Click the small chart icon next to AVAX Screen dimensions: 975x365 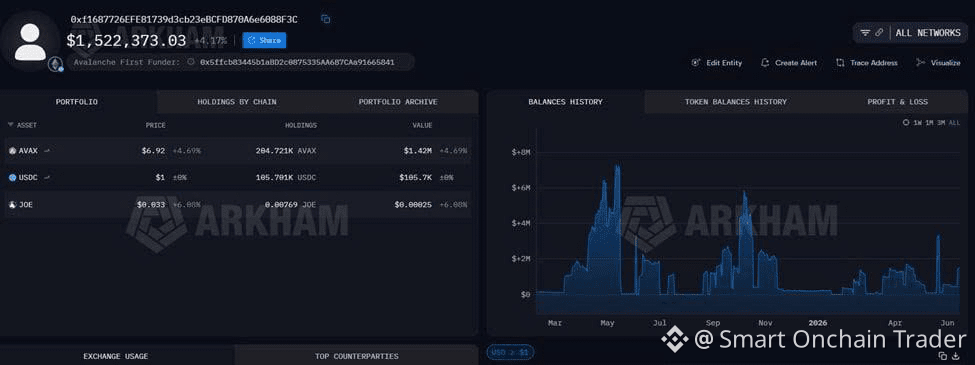pos(47,150)
